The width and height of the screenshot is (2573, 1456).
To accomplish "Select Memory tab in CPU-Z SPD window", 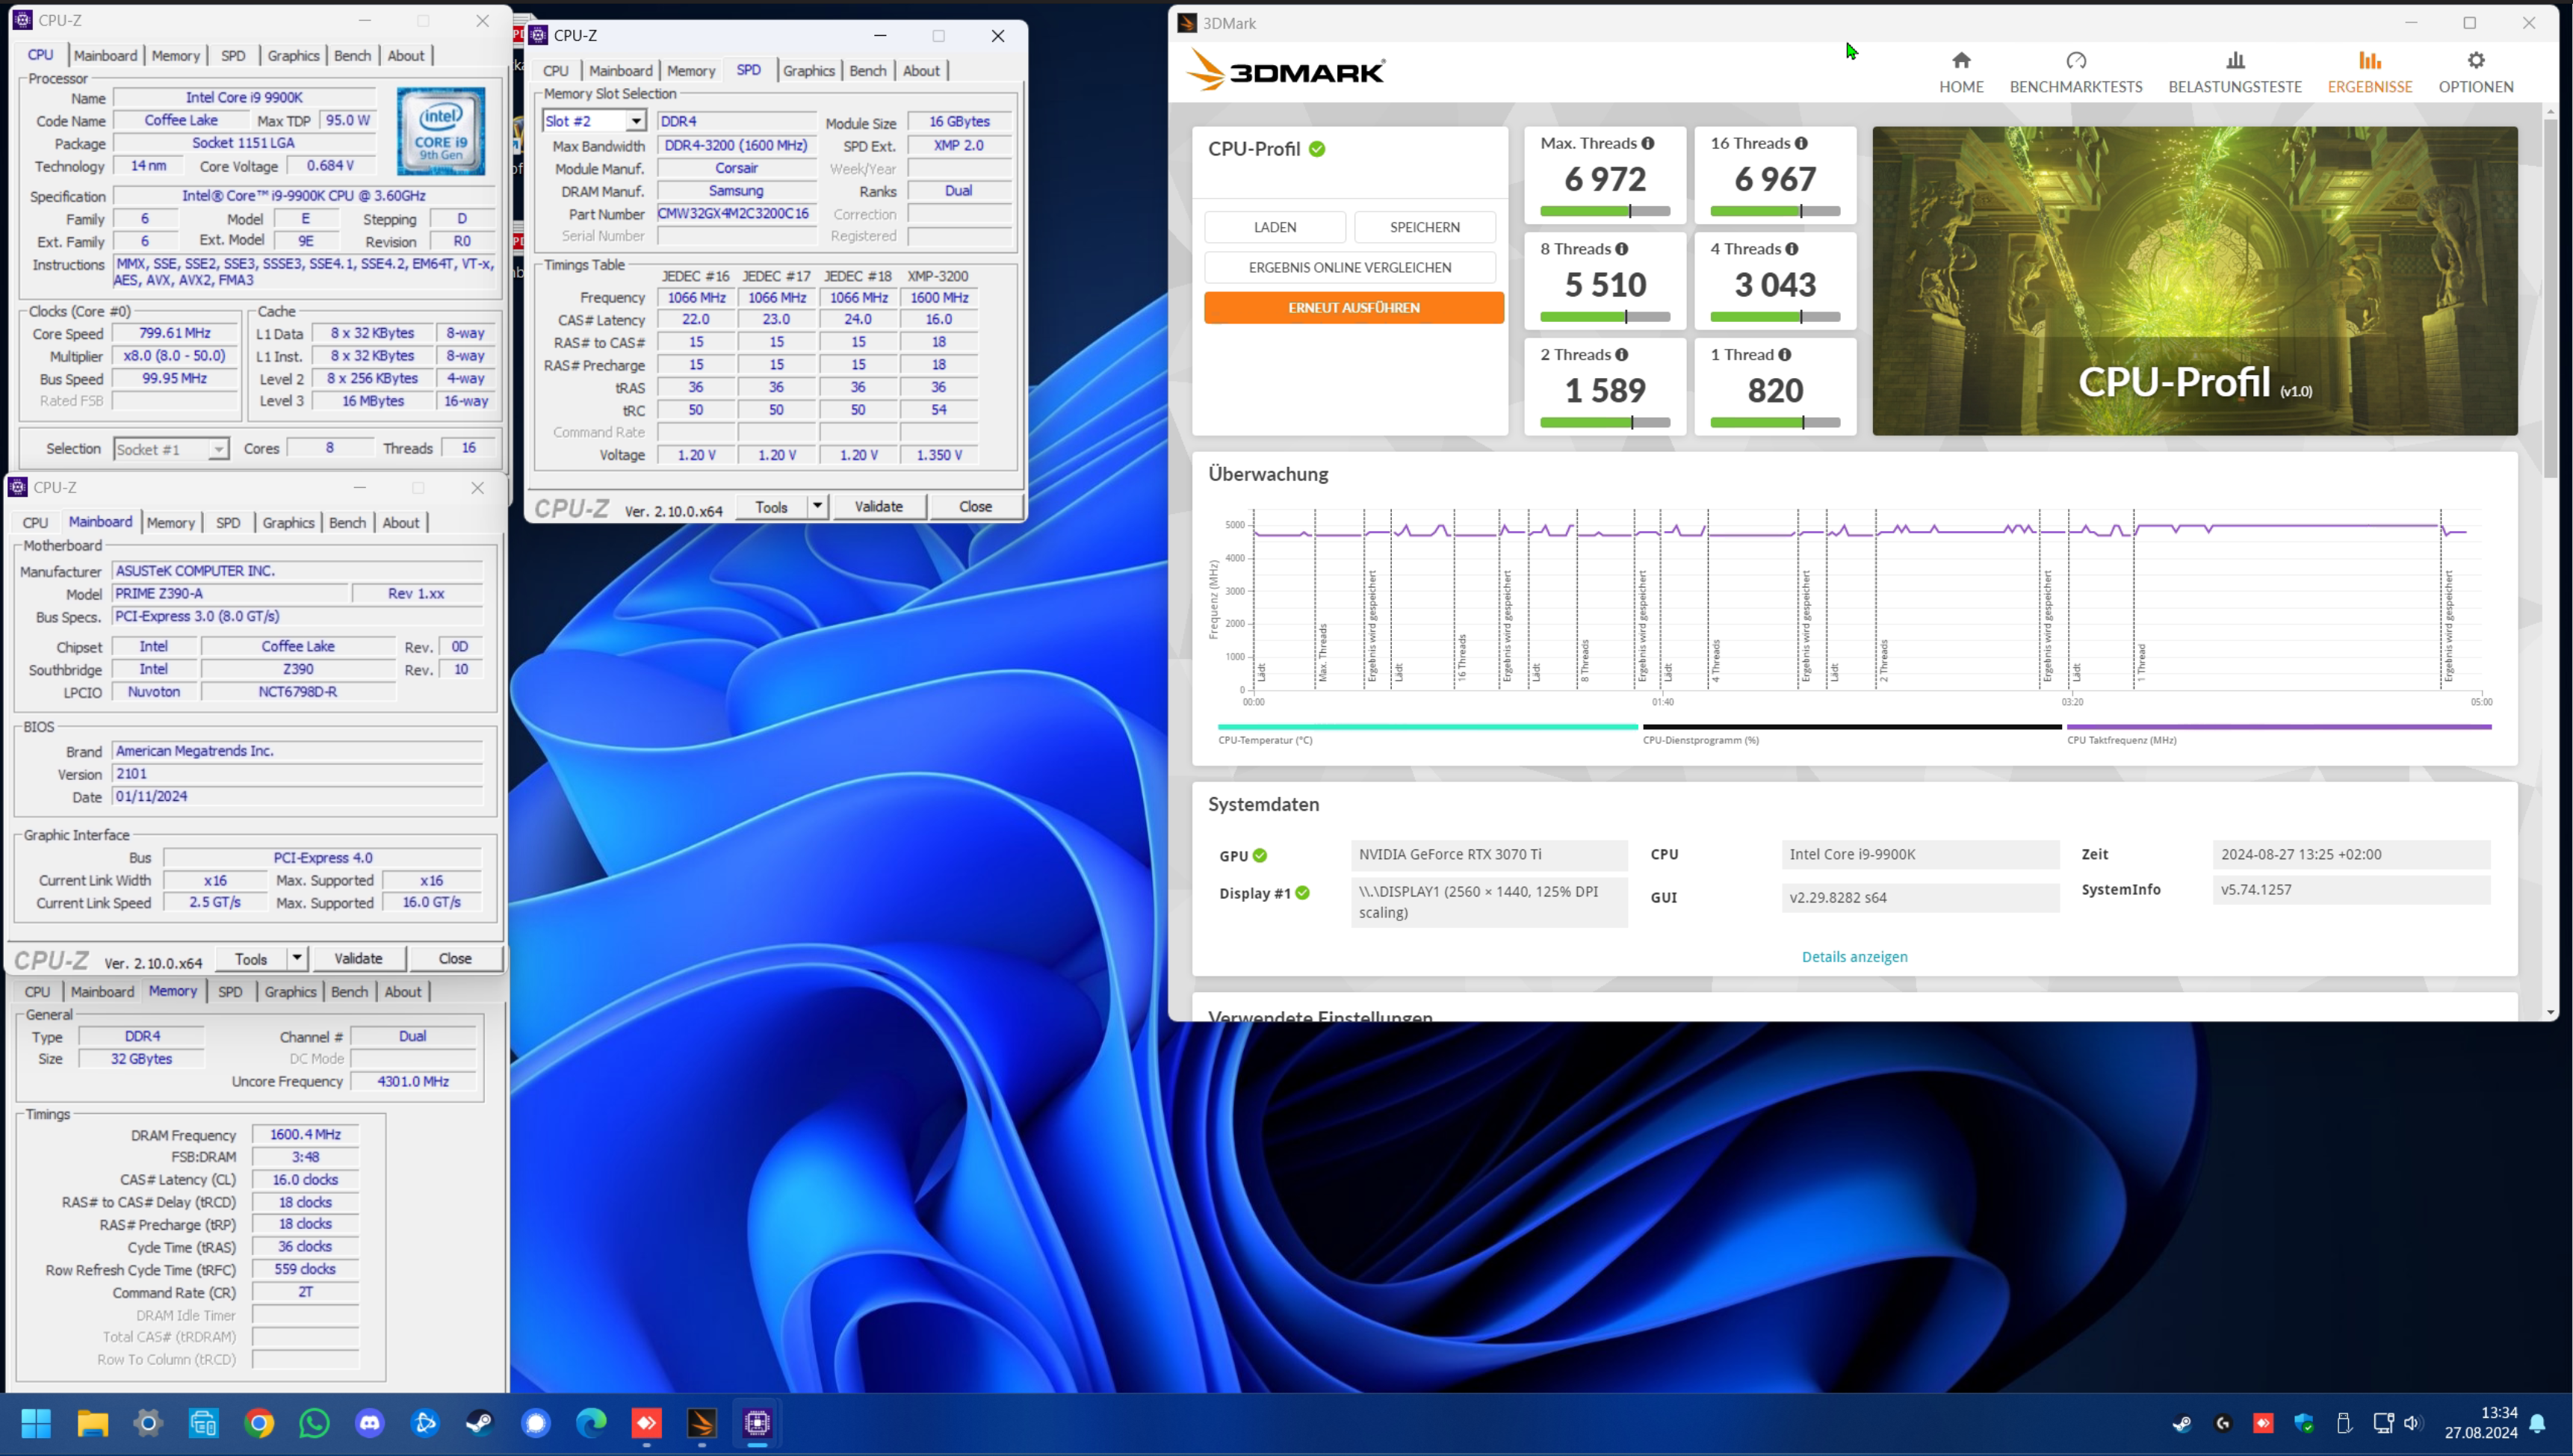I will pos(691,71).
